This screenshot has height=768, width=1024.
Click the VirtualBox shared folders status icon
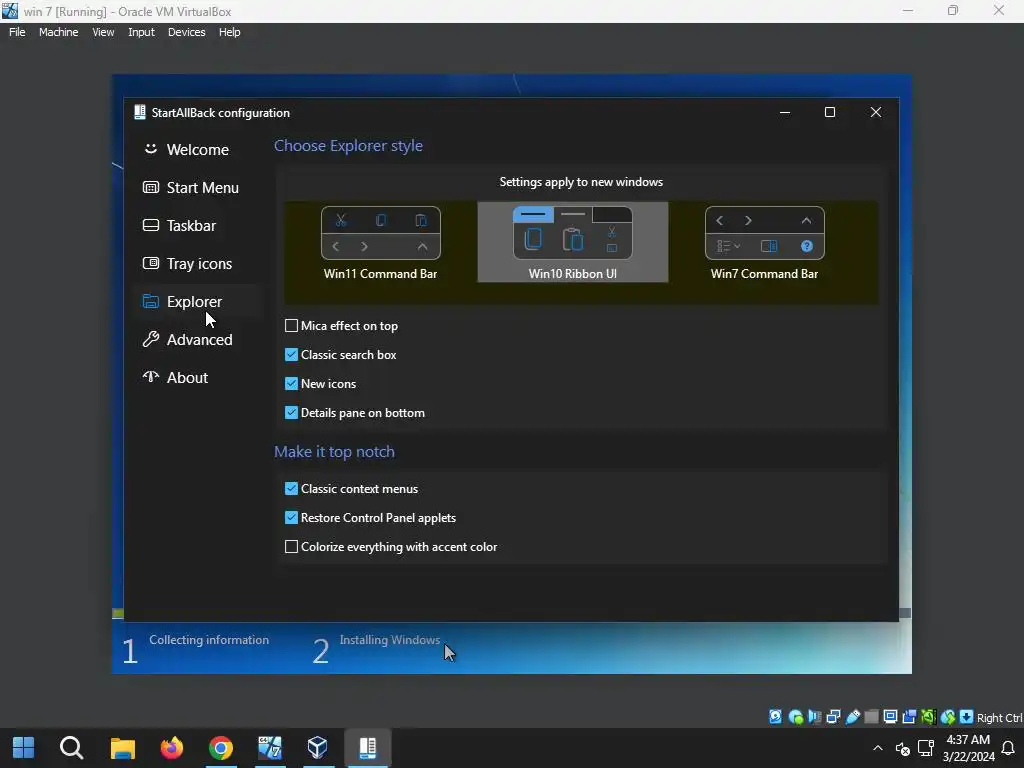tap(871, 717)
